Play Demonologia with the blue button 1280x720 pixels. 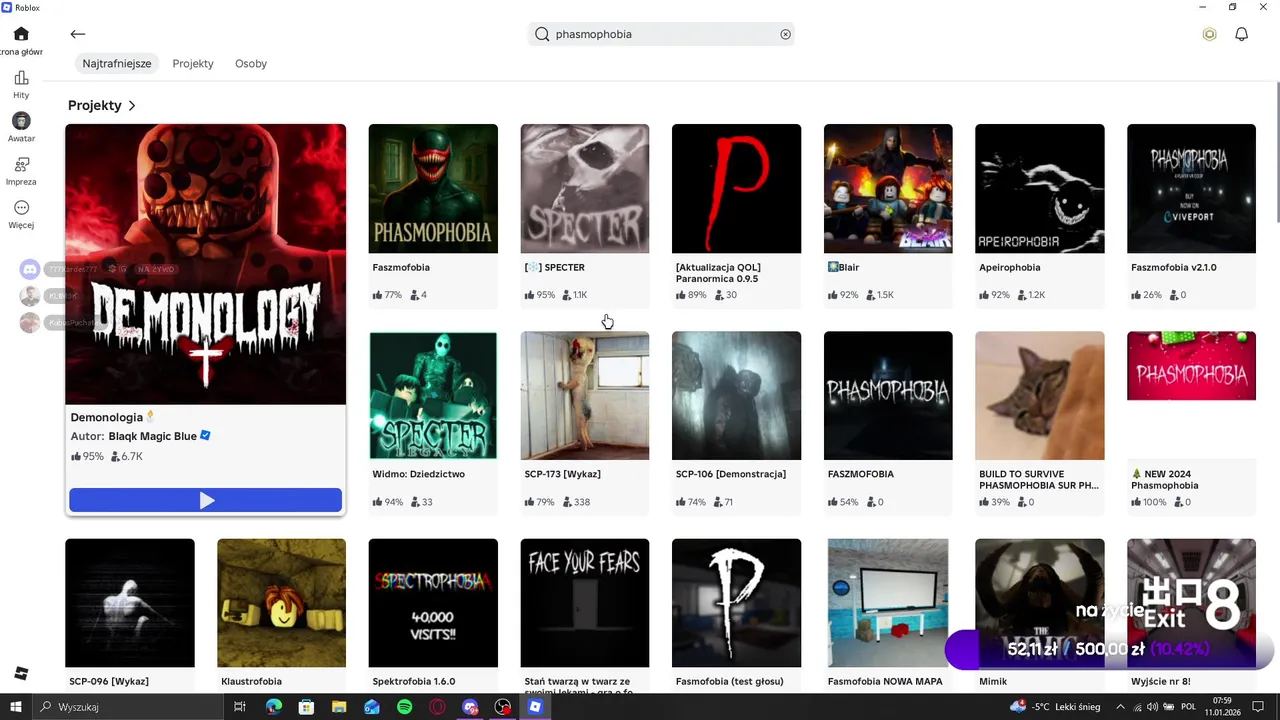[x=205, y=500]
